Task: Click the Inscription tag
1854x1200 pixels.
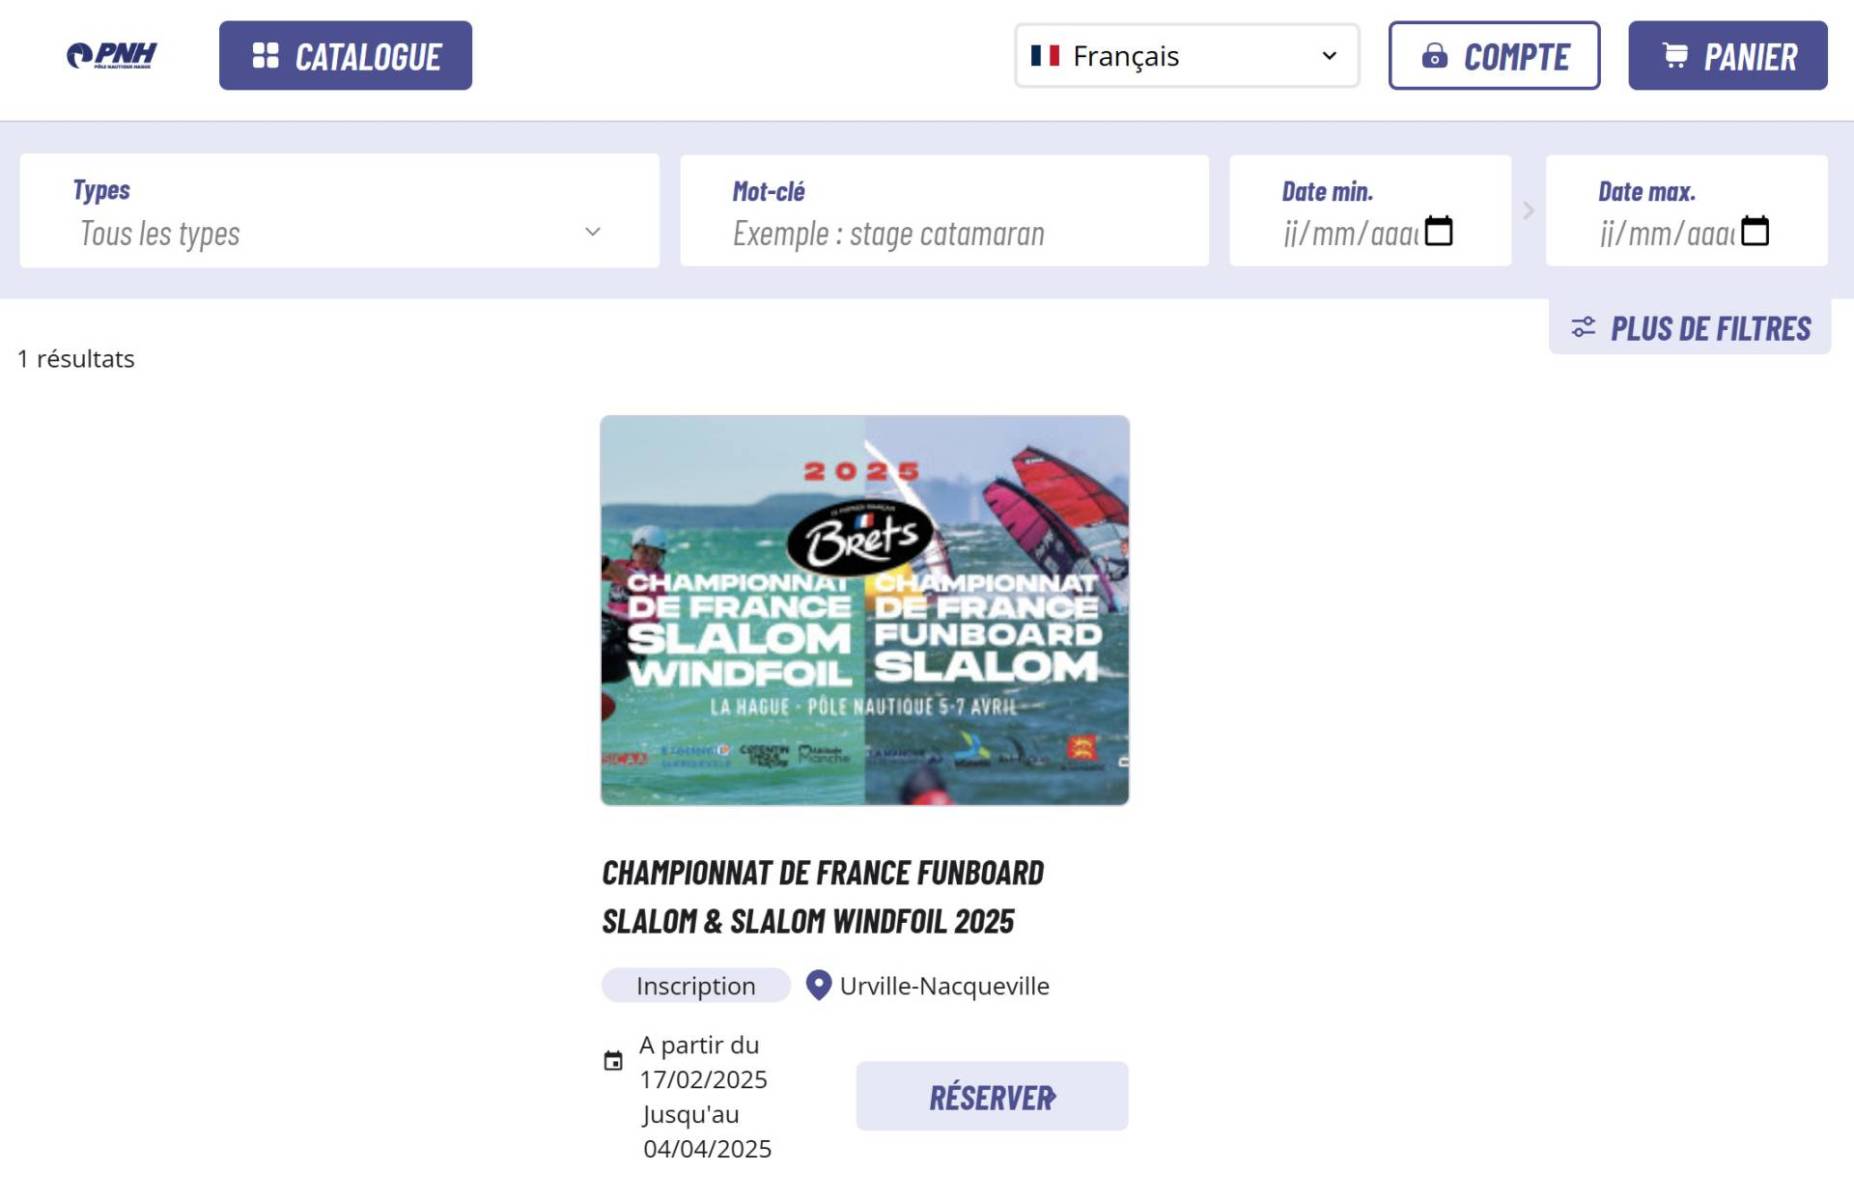Action: (x=696, y=986)
